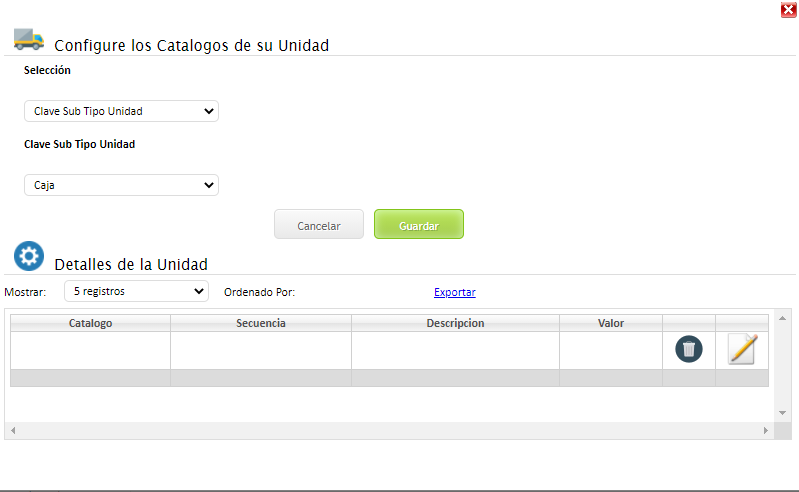Viewport: 799px width, 492px height.
Task: Click the Valor column header
Action: point(610,323)
